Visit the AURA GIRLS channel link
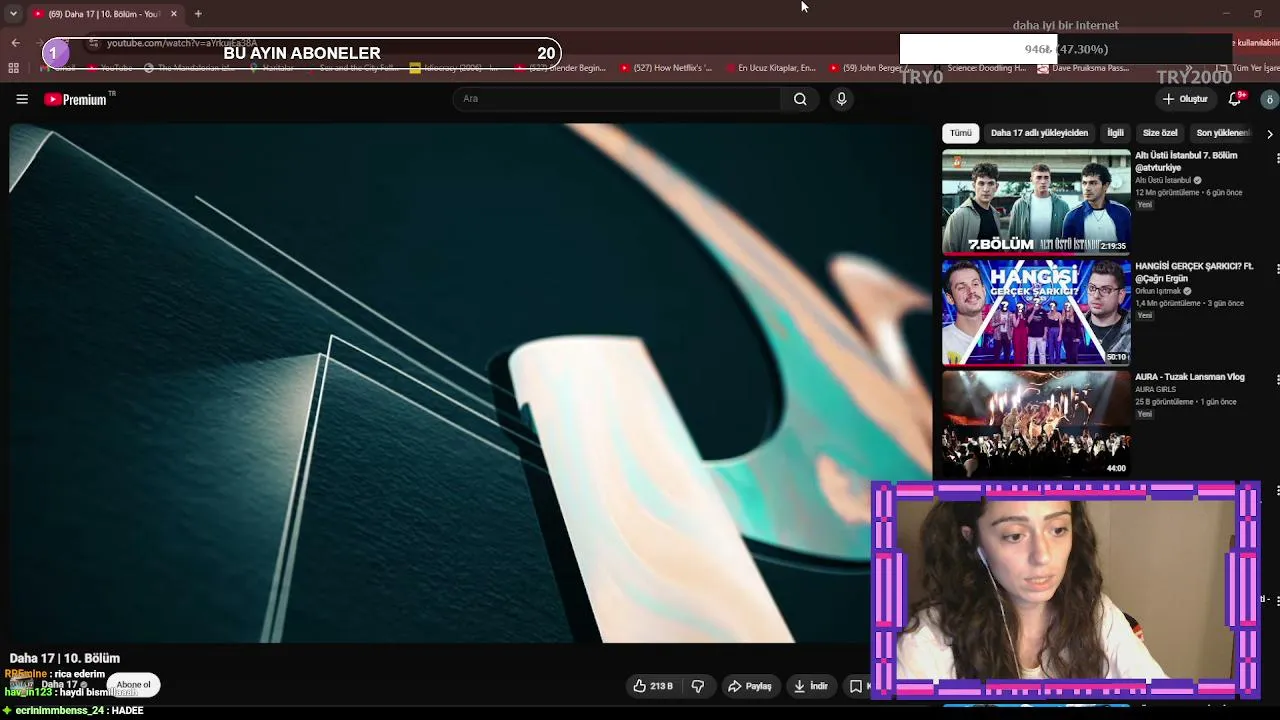The width and height of the screenshot is (1280, 720). pos(1155,389)
